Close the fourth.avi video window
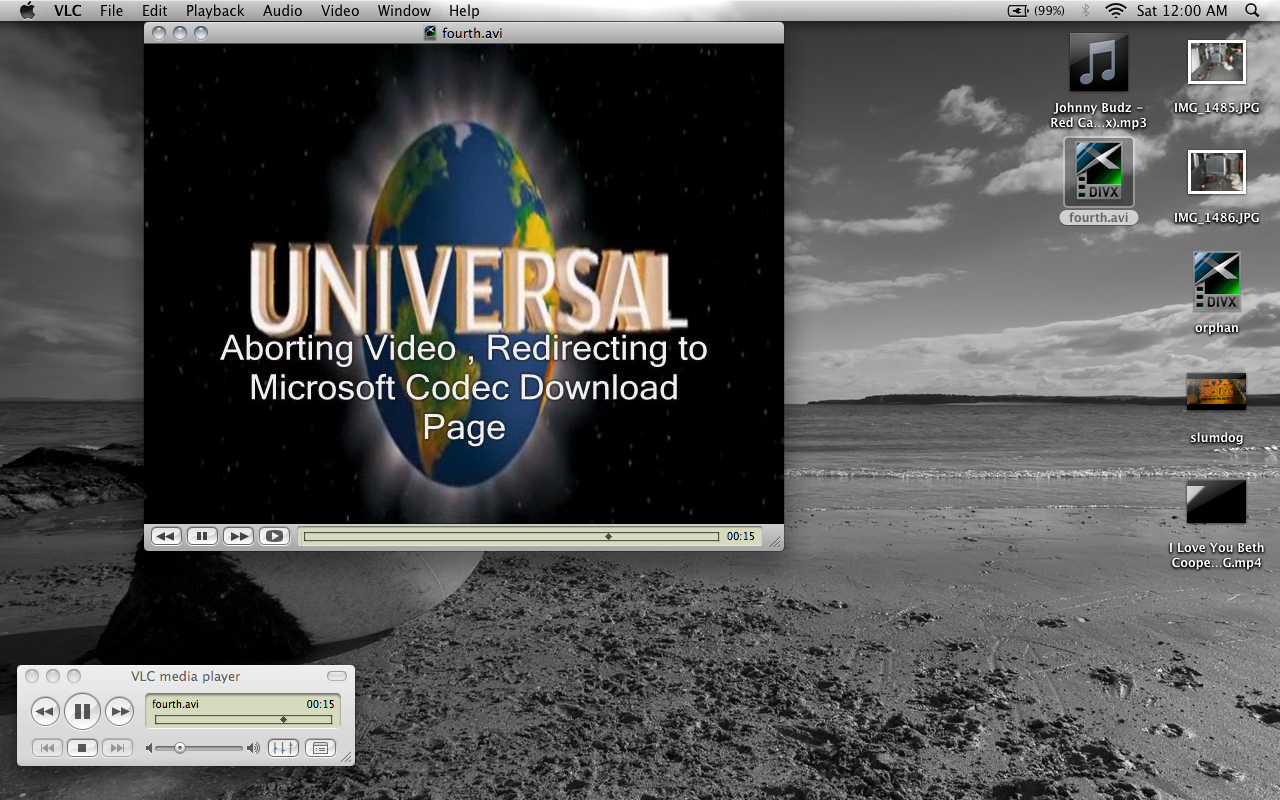This screenshot has width=1280, height=800. 158,33
